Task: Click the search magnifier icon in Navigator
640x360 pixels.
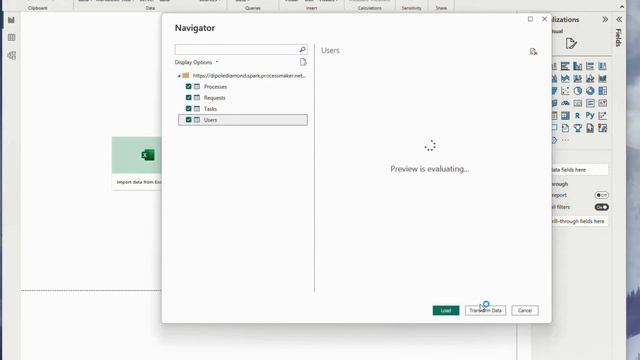Action: click(302, 49)
